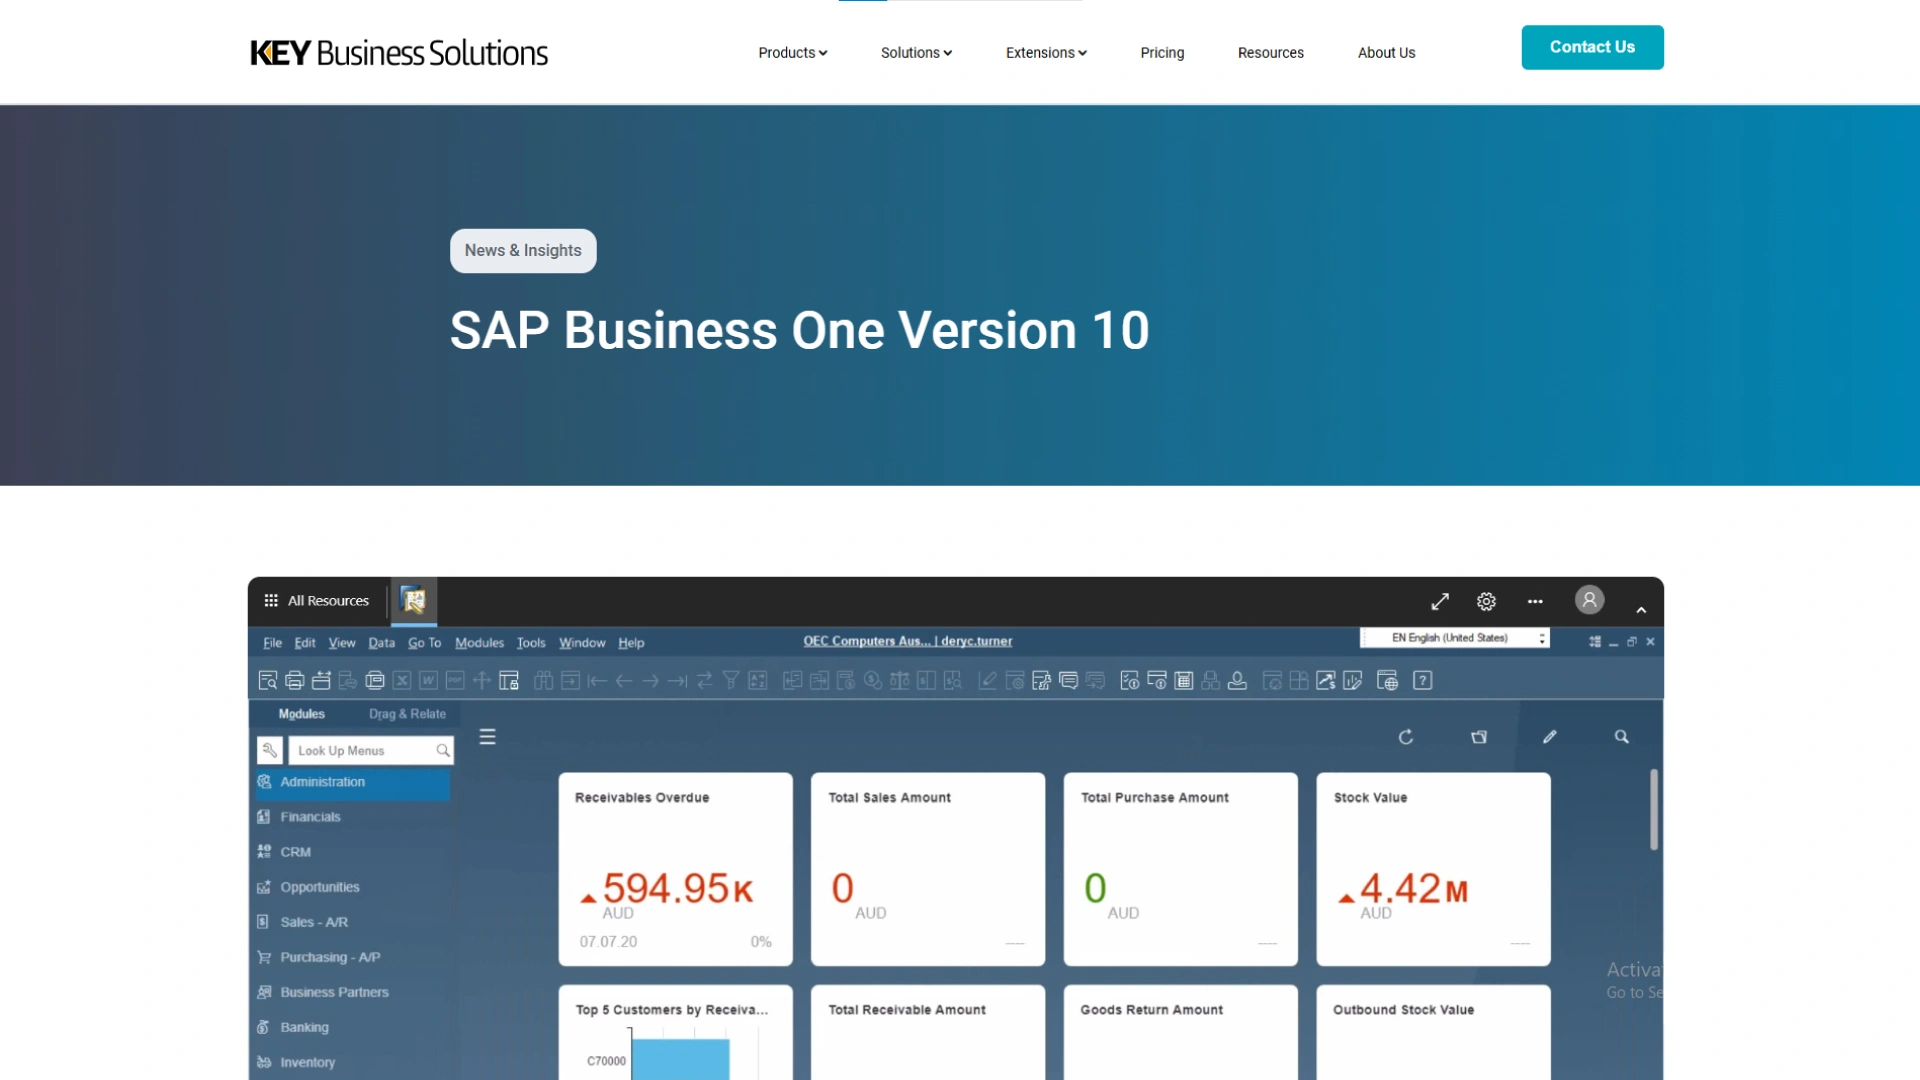
Task: Expand the Administration module
Action: [350, 782]
